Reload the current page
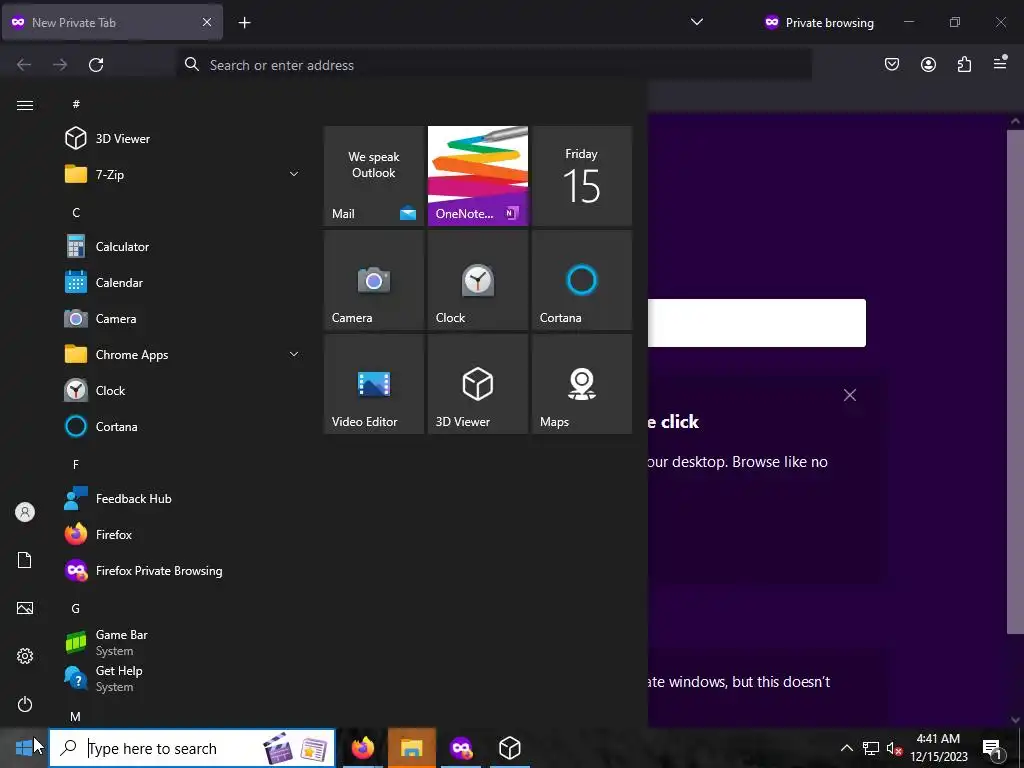 point(96,65)
